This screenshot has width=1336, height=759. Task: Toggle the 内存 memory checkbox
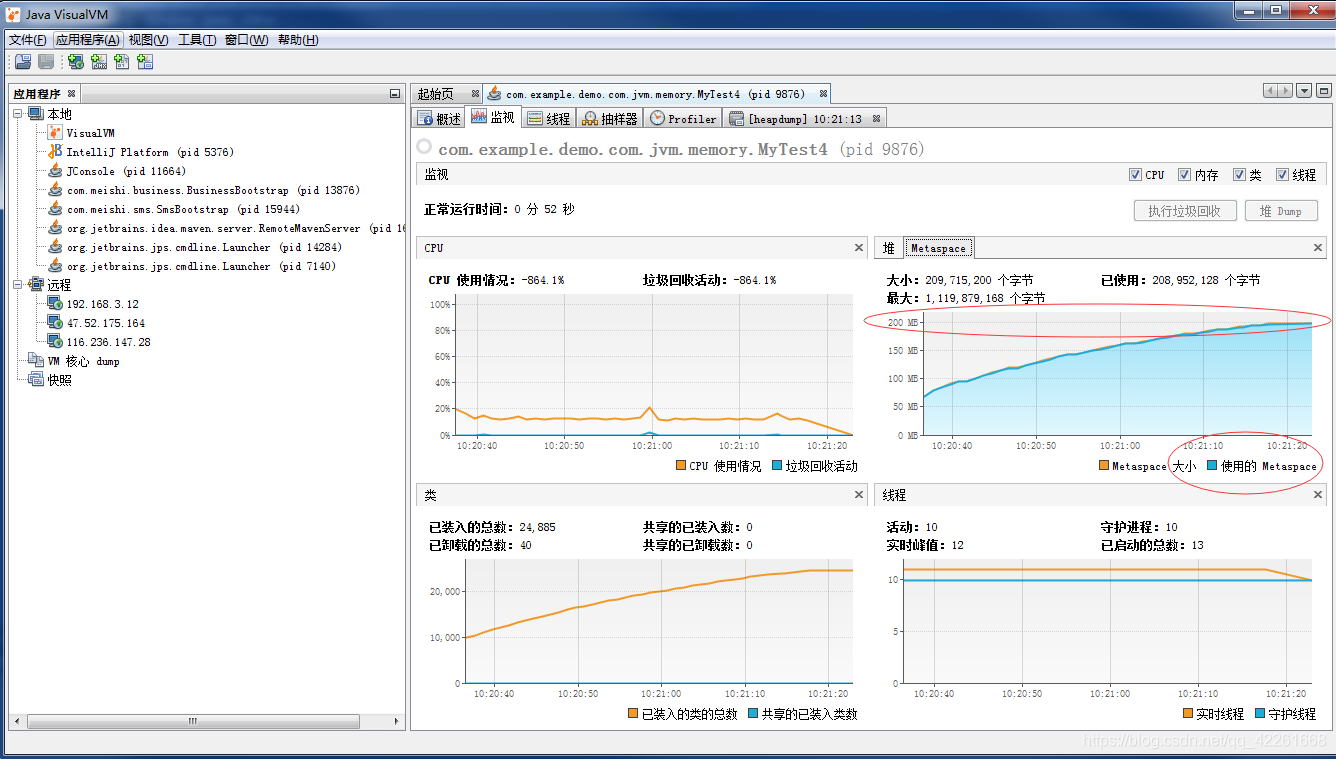coord(1184,175)
